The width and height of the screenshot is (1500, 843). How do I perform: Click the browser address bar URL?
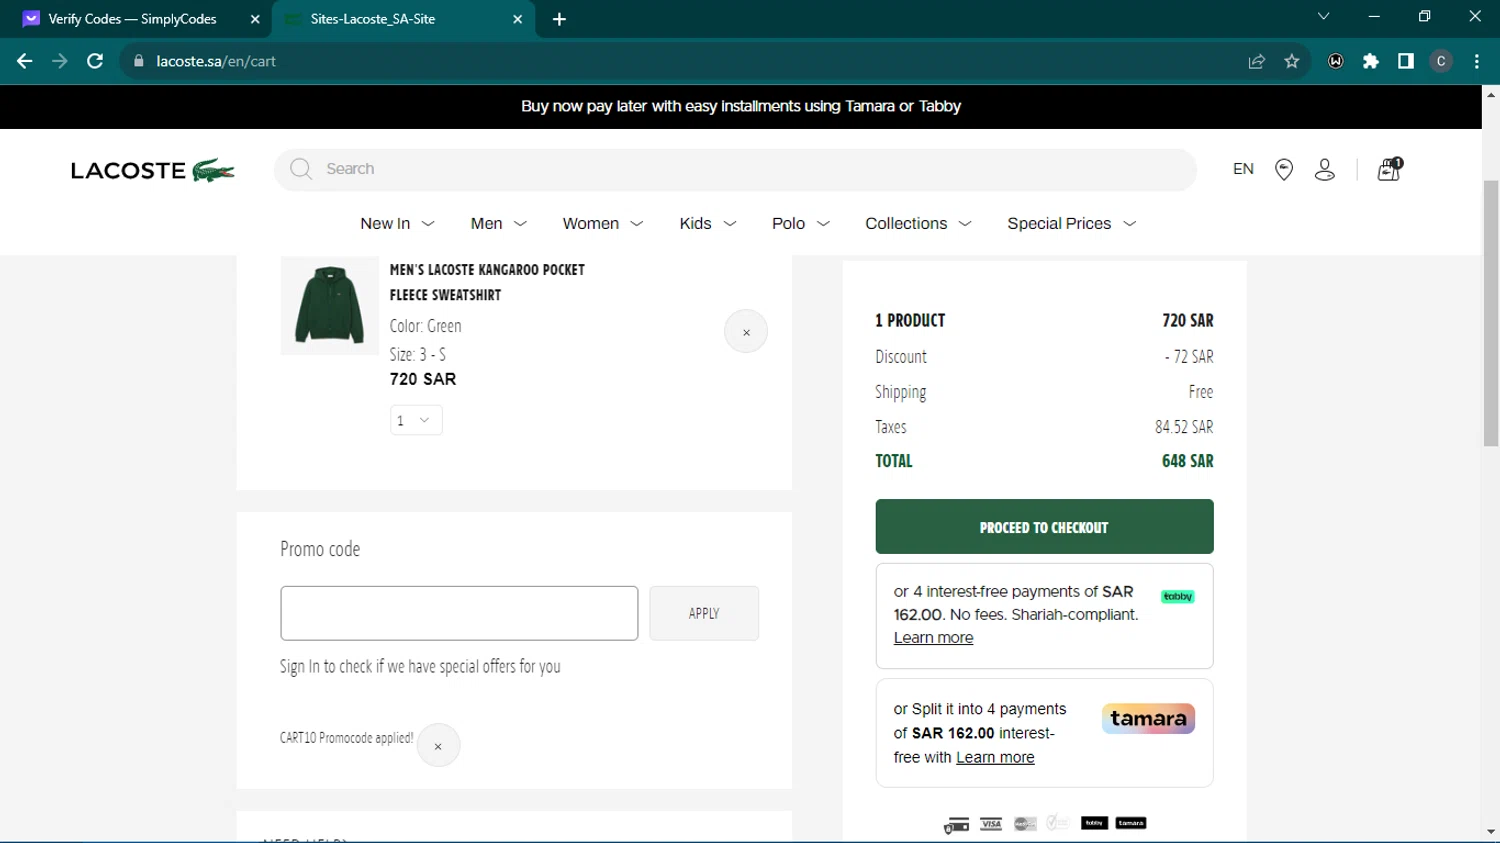click(216, 61)
